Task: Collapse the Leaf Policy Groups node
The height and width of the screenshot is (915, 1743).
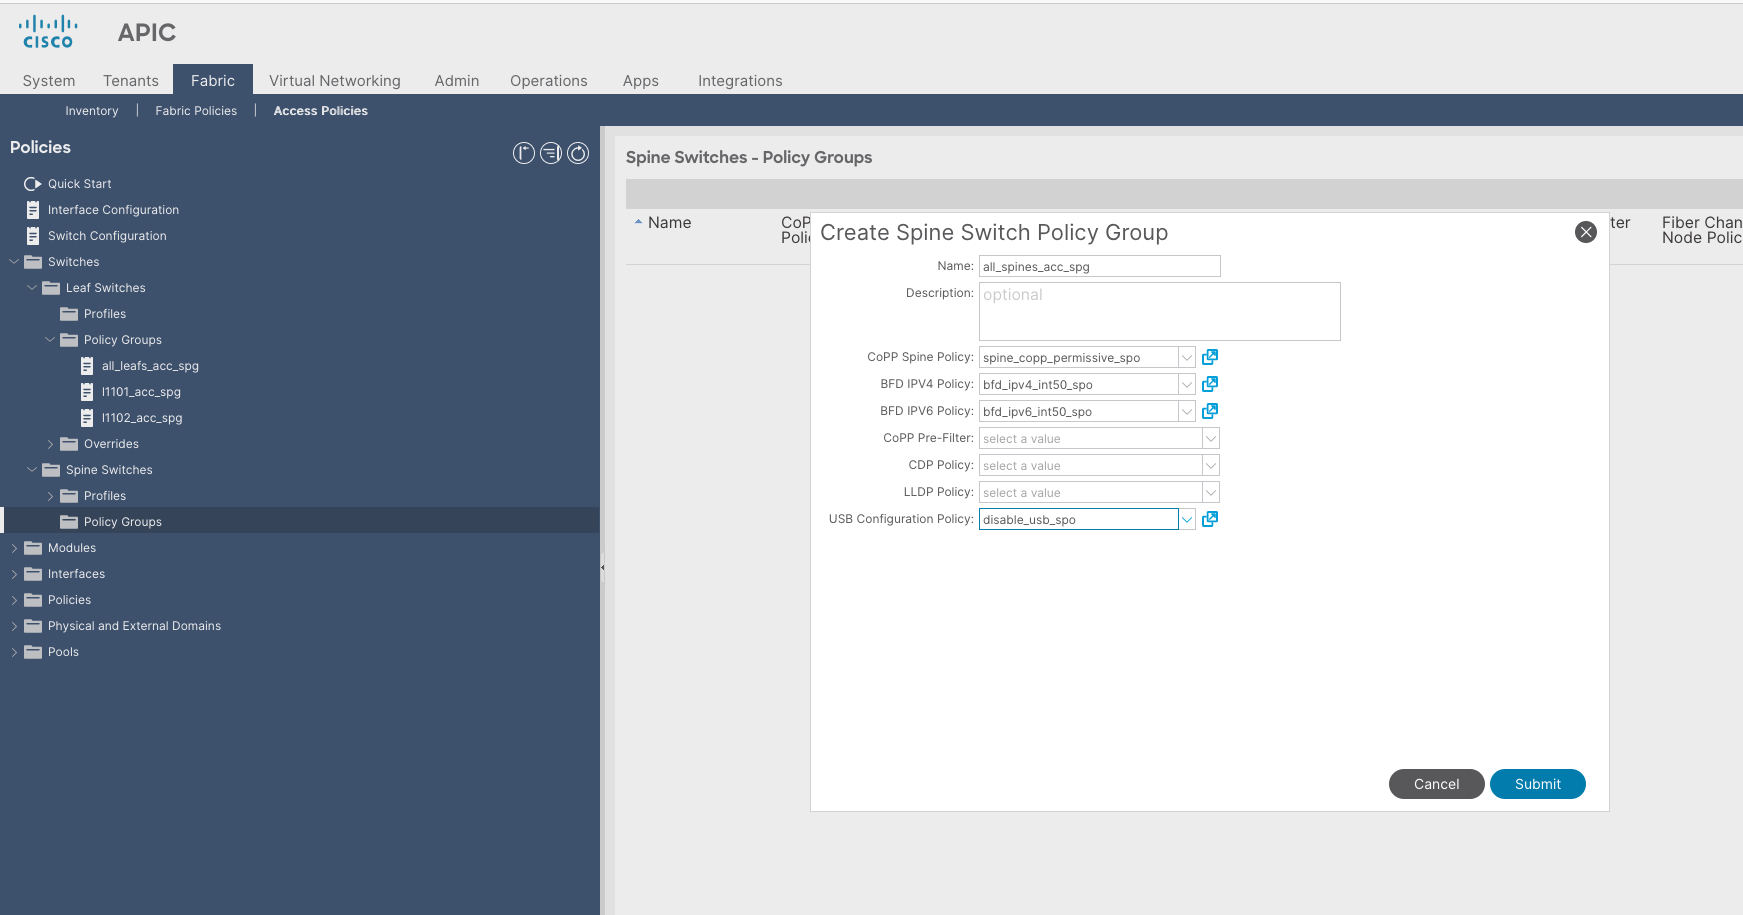Action: pyautogui.click(x=50, y=340)
